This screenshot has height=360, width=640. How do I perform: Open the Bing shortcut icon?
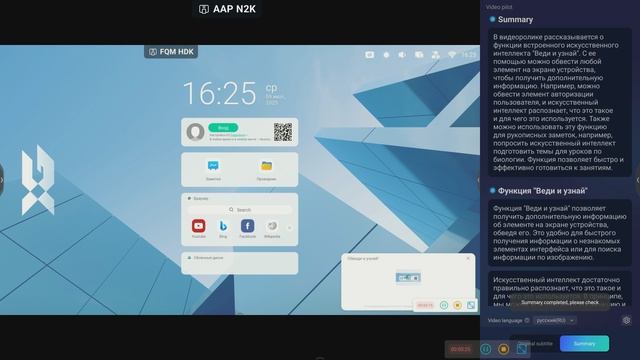click(x=223, y=226)
